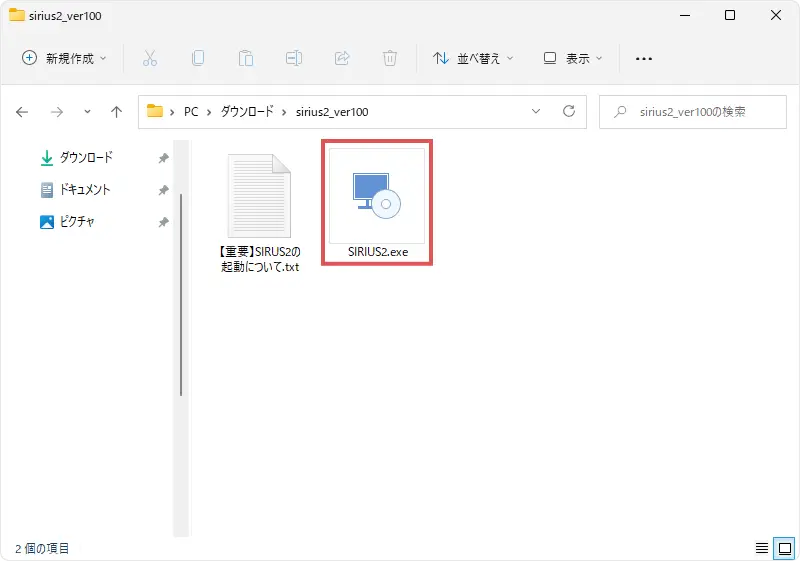
Task: Open the 表示 view dropdown
Action: click(x=573, y=58)
